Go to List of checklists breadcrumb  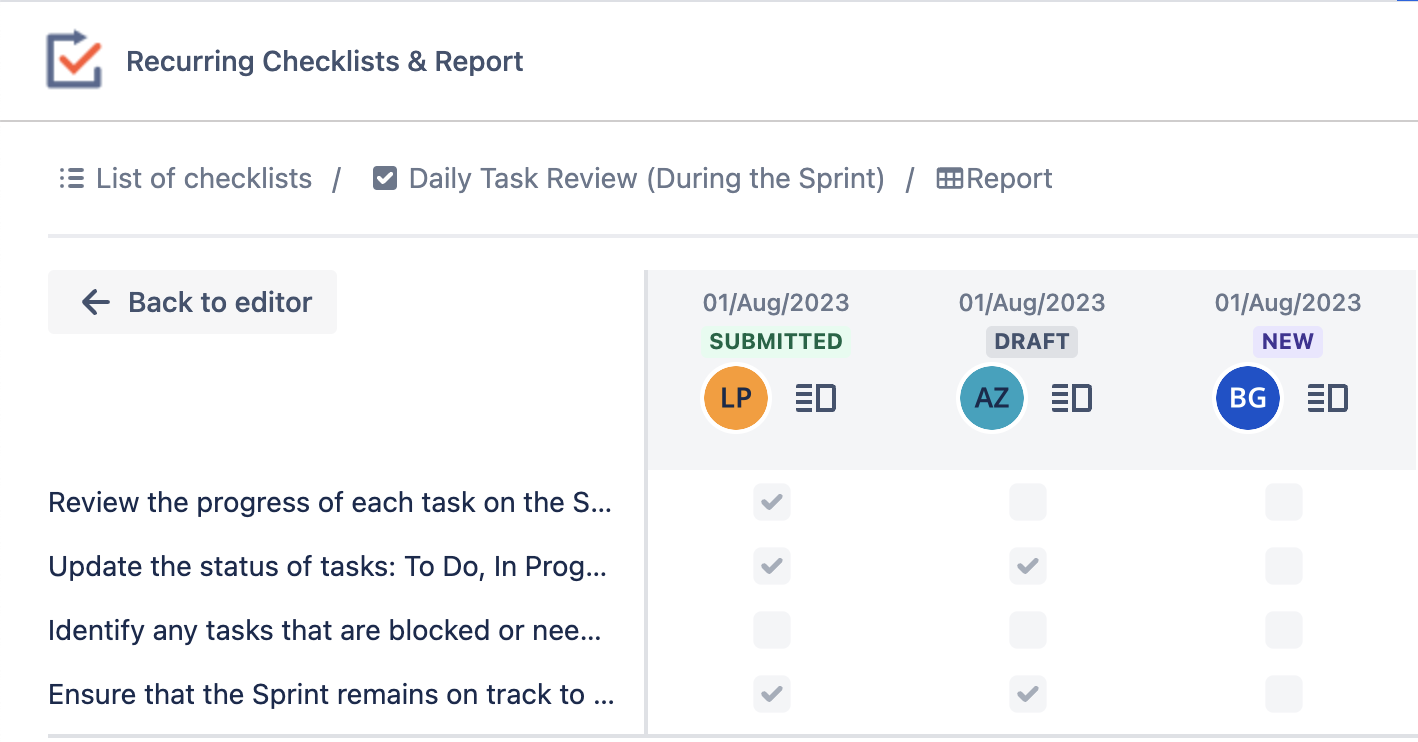[x=186, y=179]
